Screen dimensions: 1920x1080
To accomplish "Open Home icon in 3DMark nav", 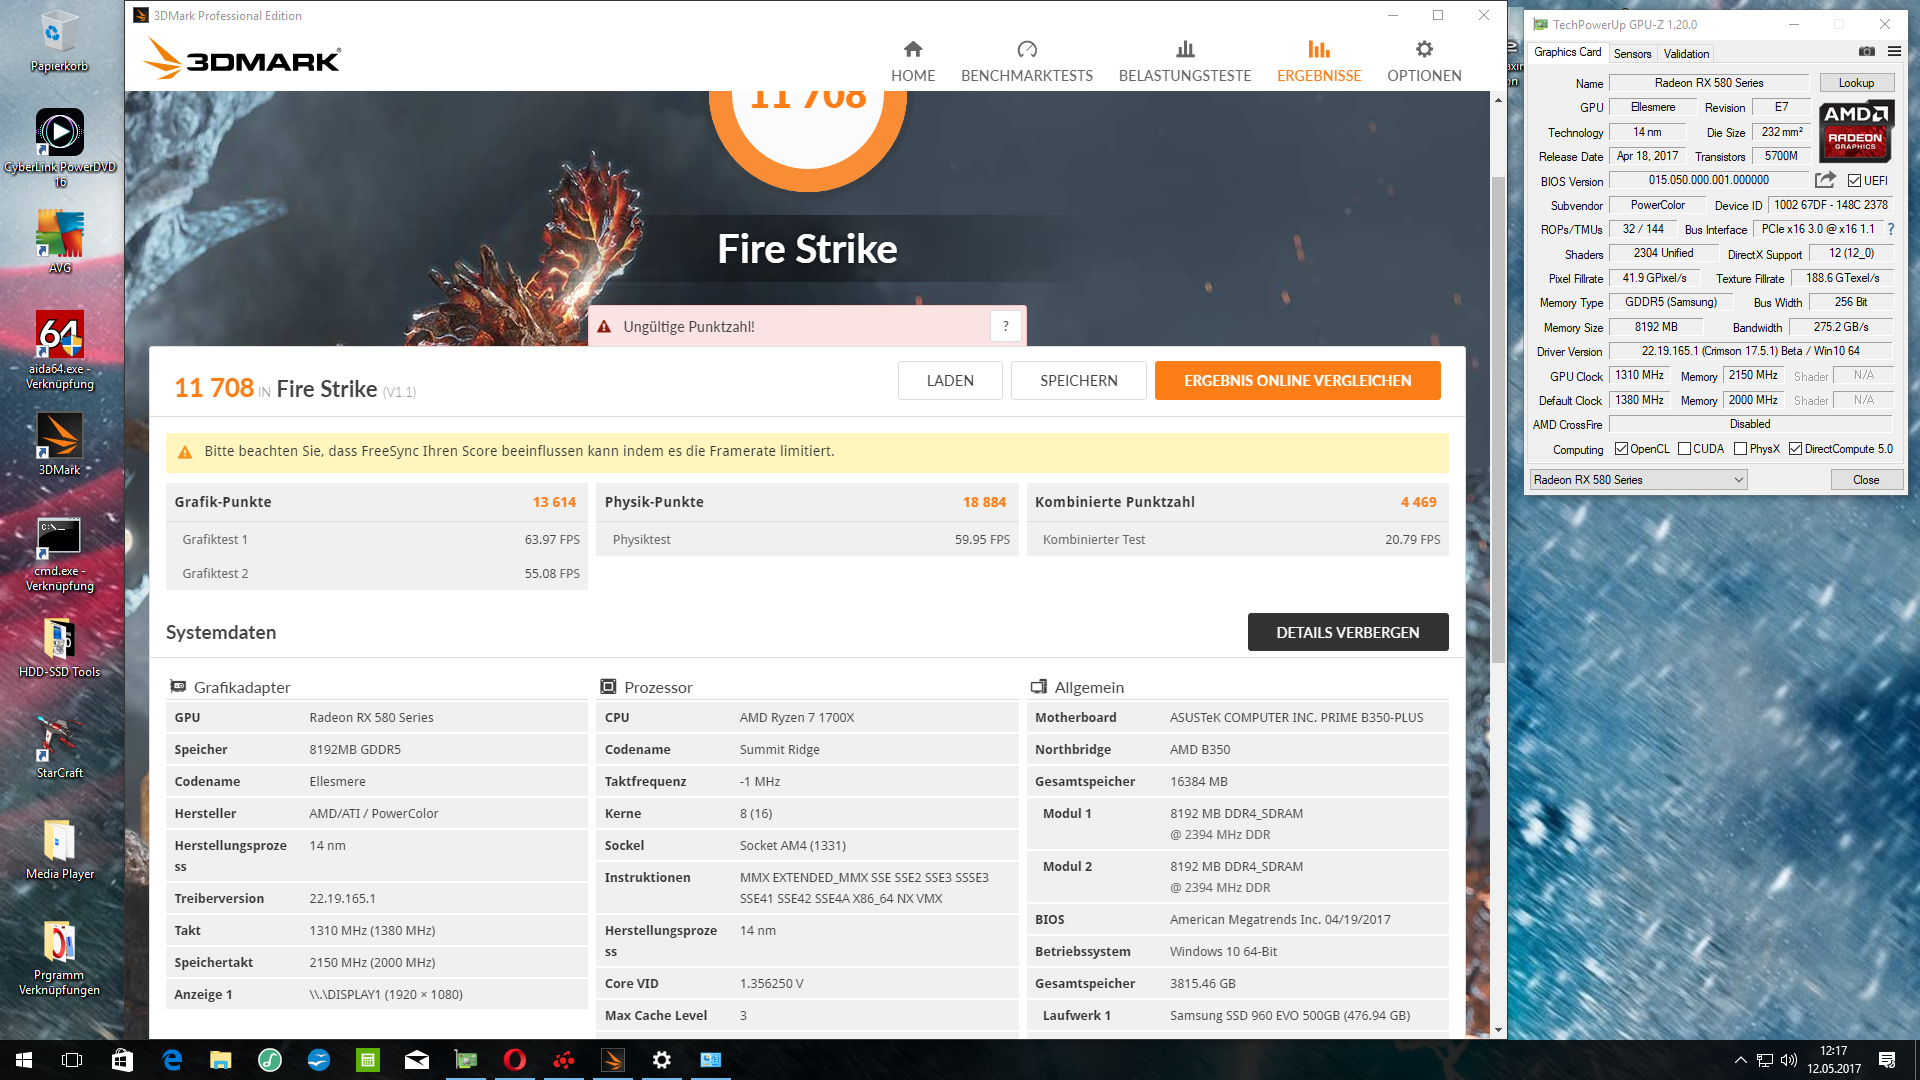I will (912, 49).
